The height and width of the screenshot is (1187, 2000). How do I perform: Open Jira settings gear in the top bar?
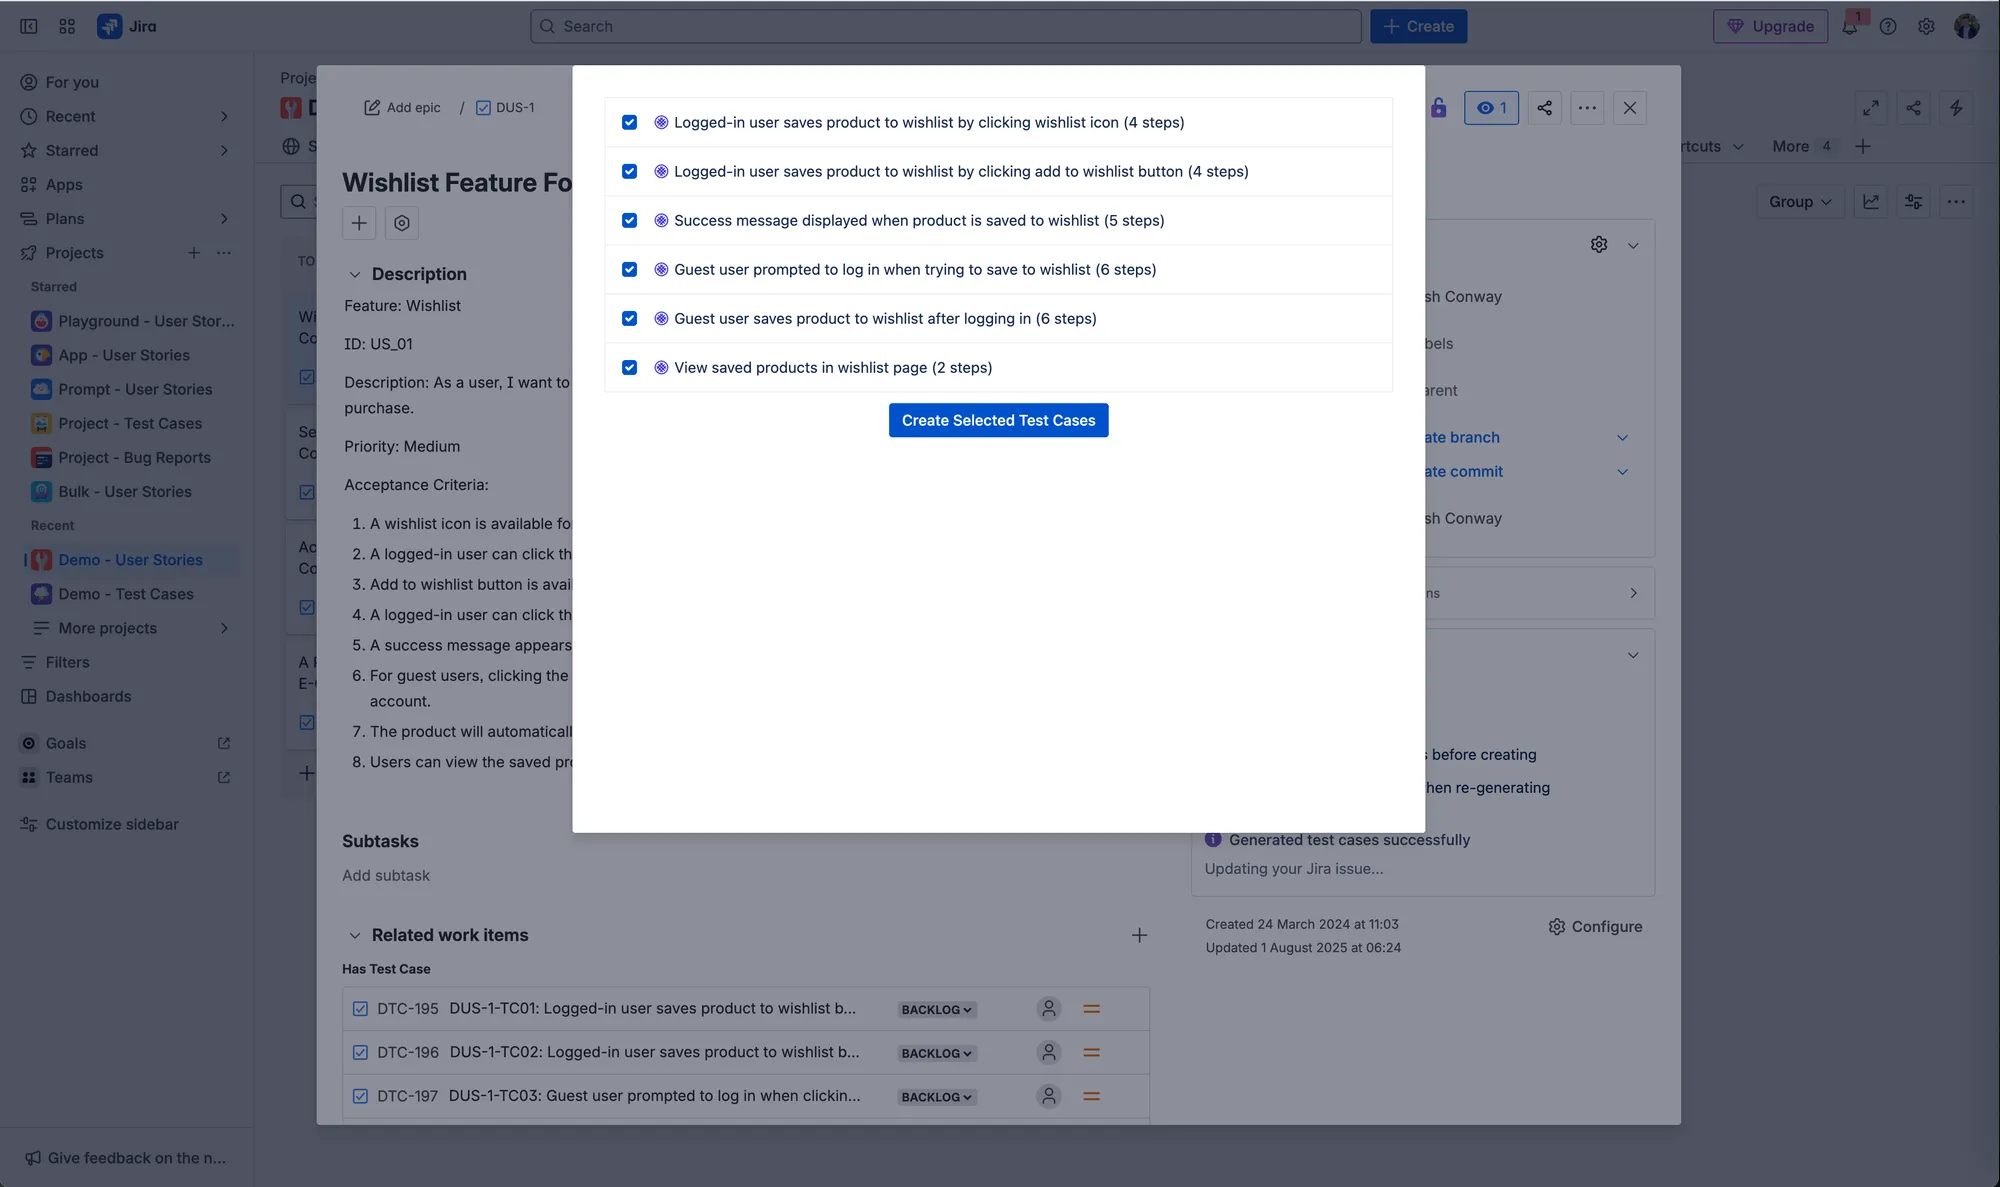pyautogui.click(x=1926, y=26)
